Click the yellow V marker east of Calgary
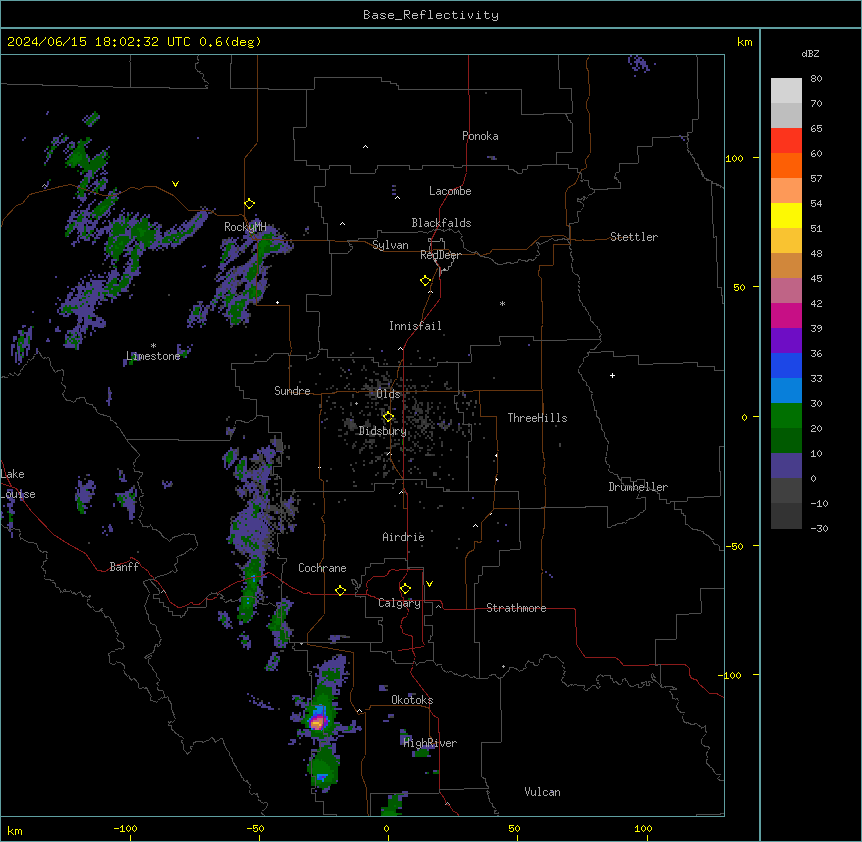The image size is (862, 842). point(429,584)
